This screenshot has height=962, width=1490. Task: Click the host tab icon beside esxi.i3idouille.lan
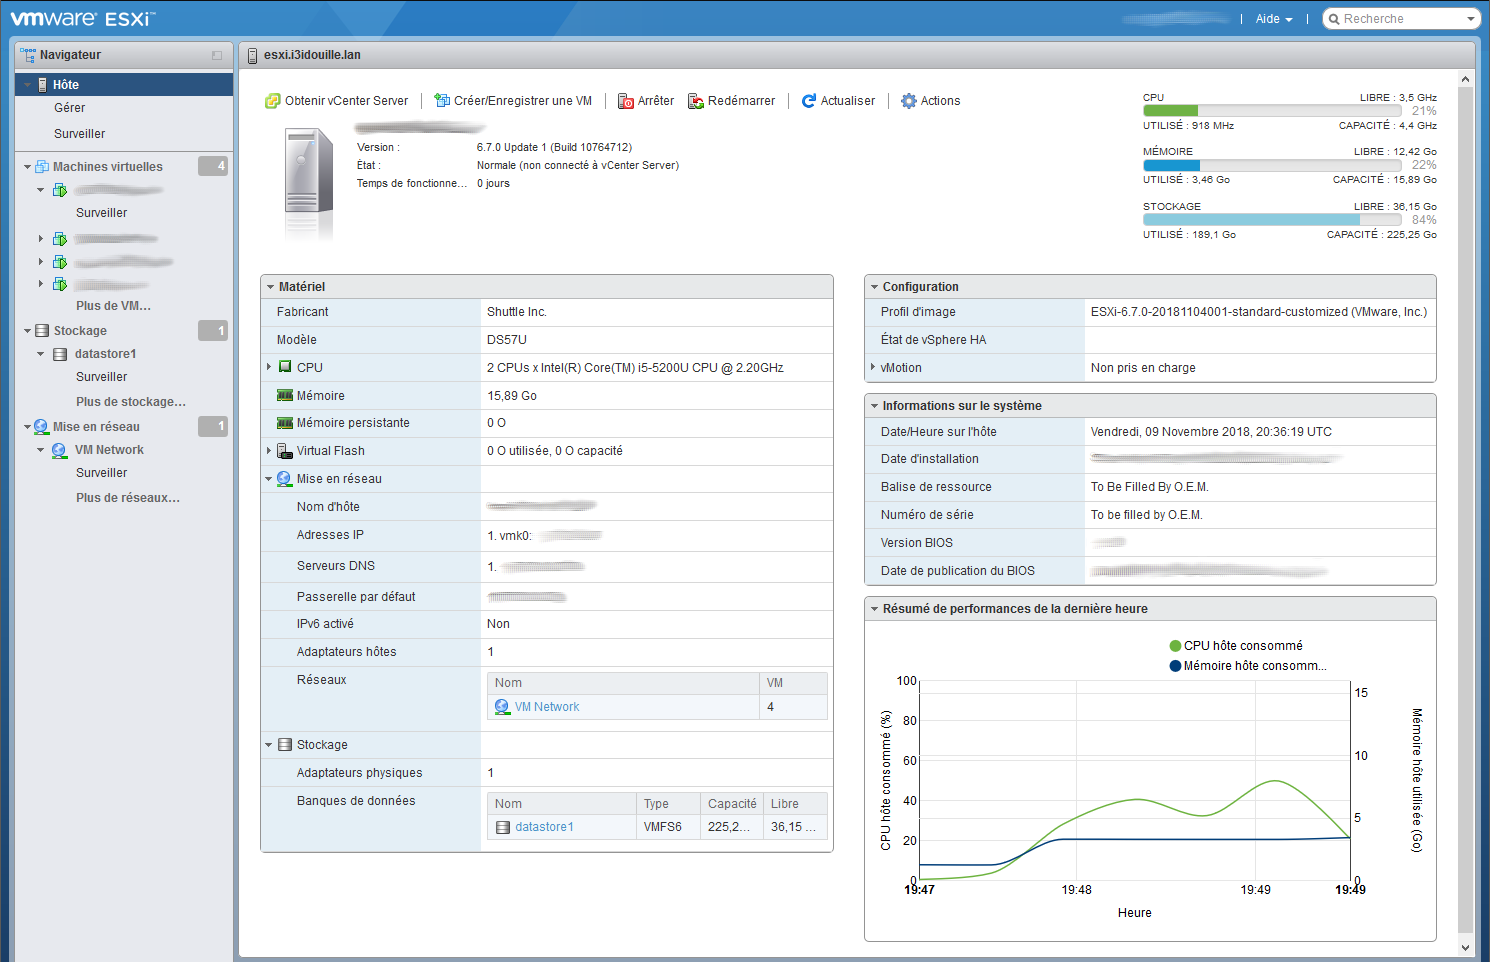[x=252, y=55]
